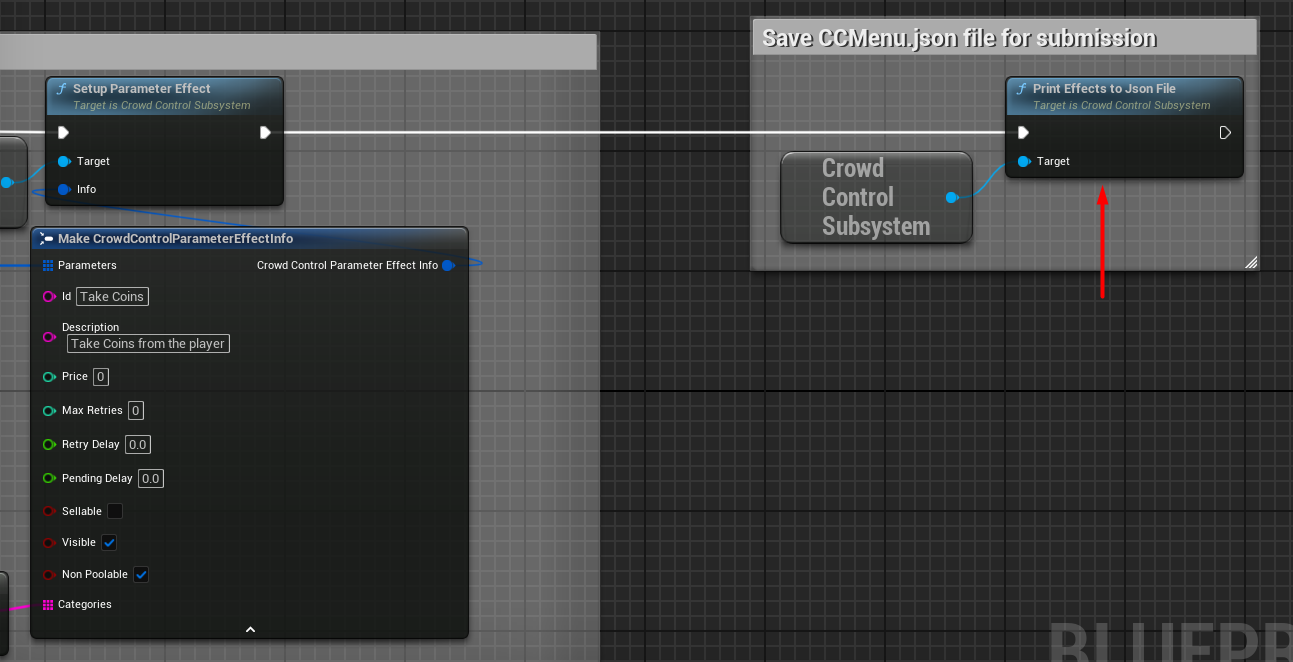
Task: Click the Id field containing Take Coins
Action: pyautogui.click(x=112, y=296)
